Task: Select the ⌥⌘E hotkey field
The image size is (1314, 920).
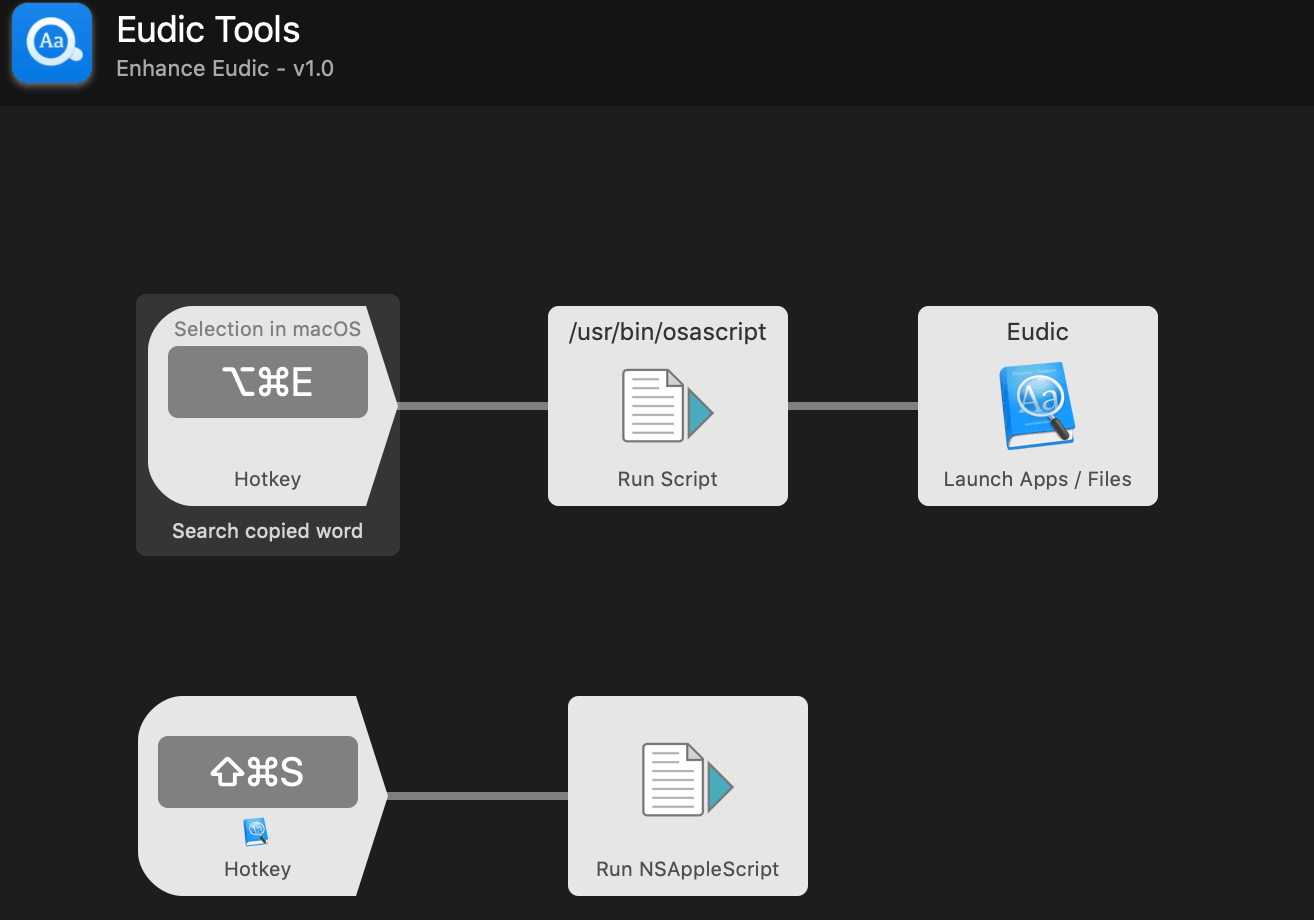Action: (268, 382)
